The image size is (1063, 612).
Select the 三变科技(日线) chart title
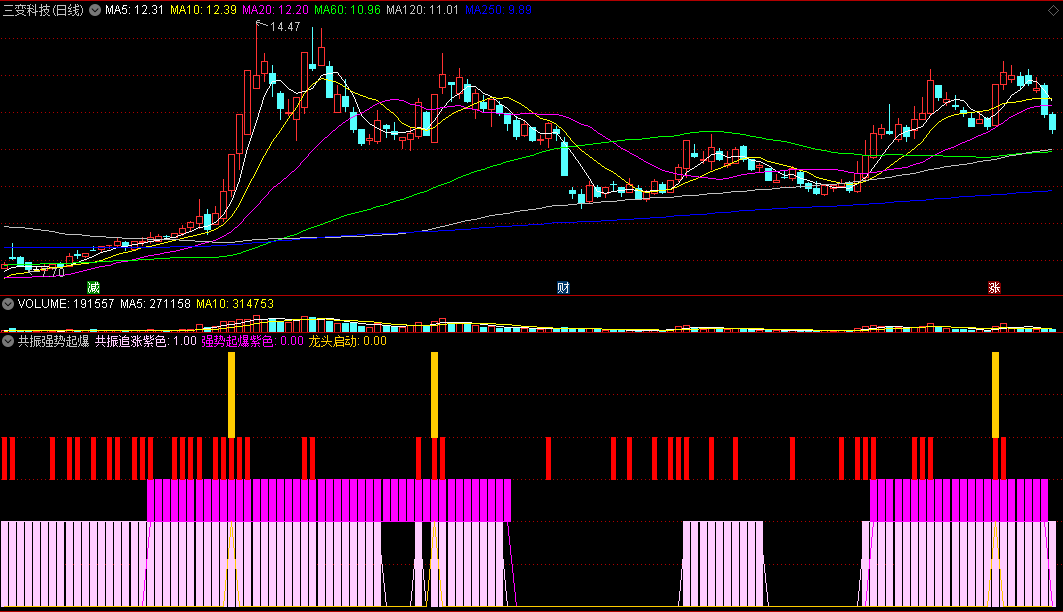point(43,10)
